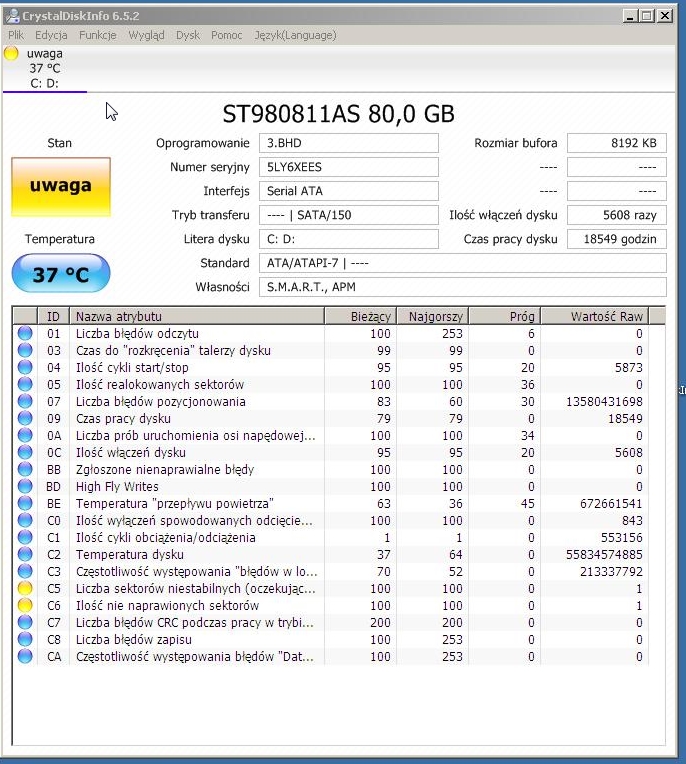Click the 'Nazwa atrybutu' column header
This screenshot has width=686, height=764.
point(197,316)
